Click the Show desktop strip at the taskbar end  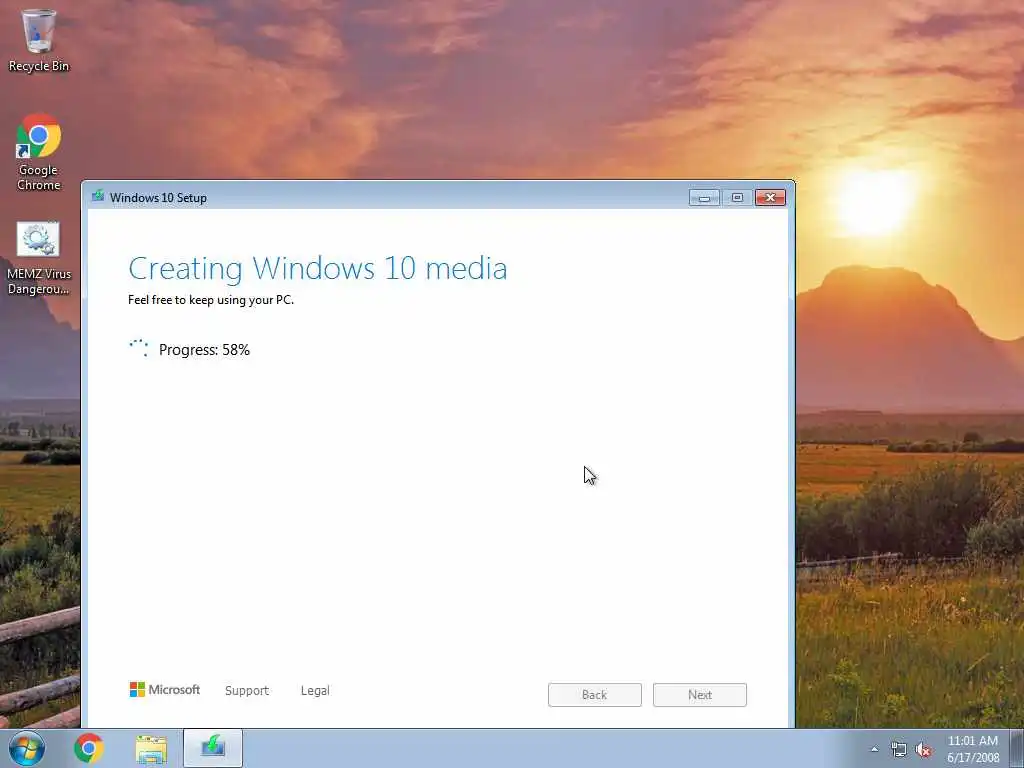pos(1017,748)
